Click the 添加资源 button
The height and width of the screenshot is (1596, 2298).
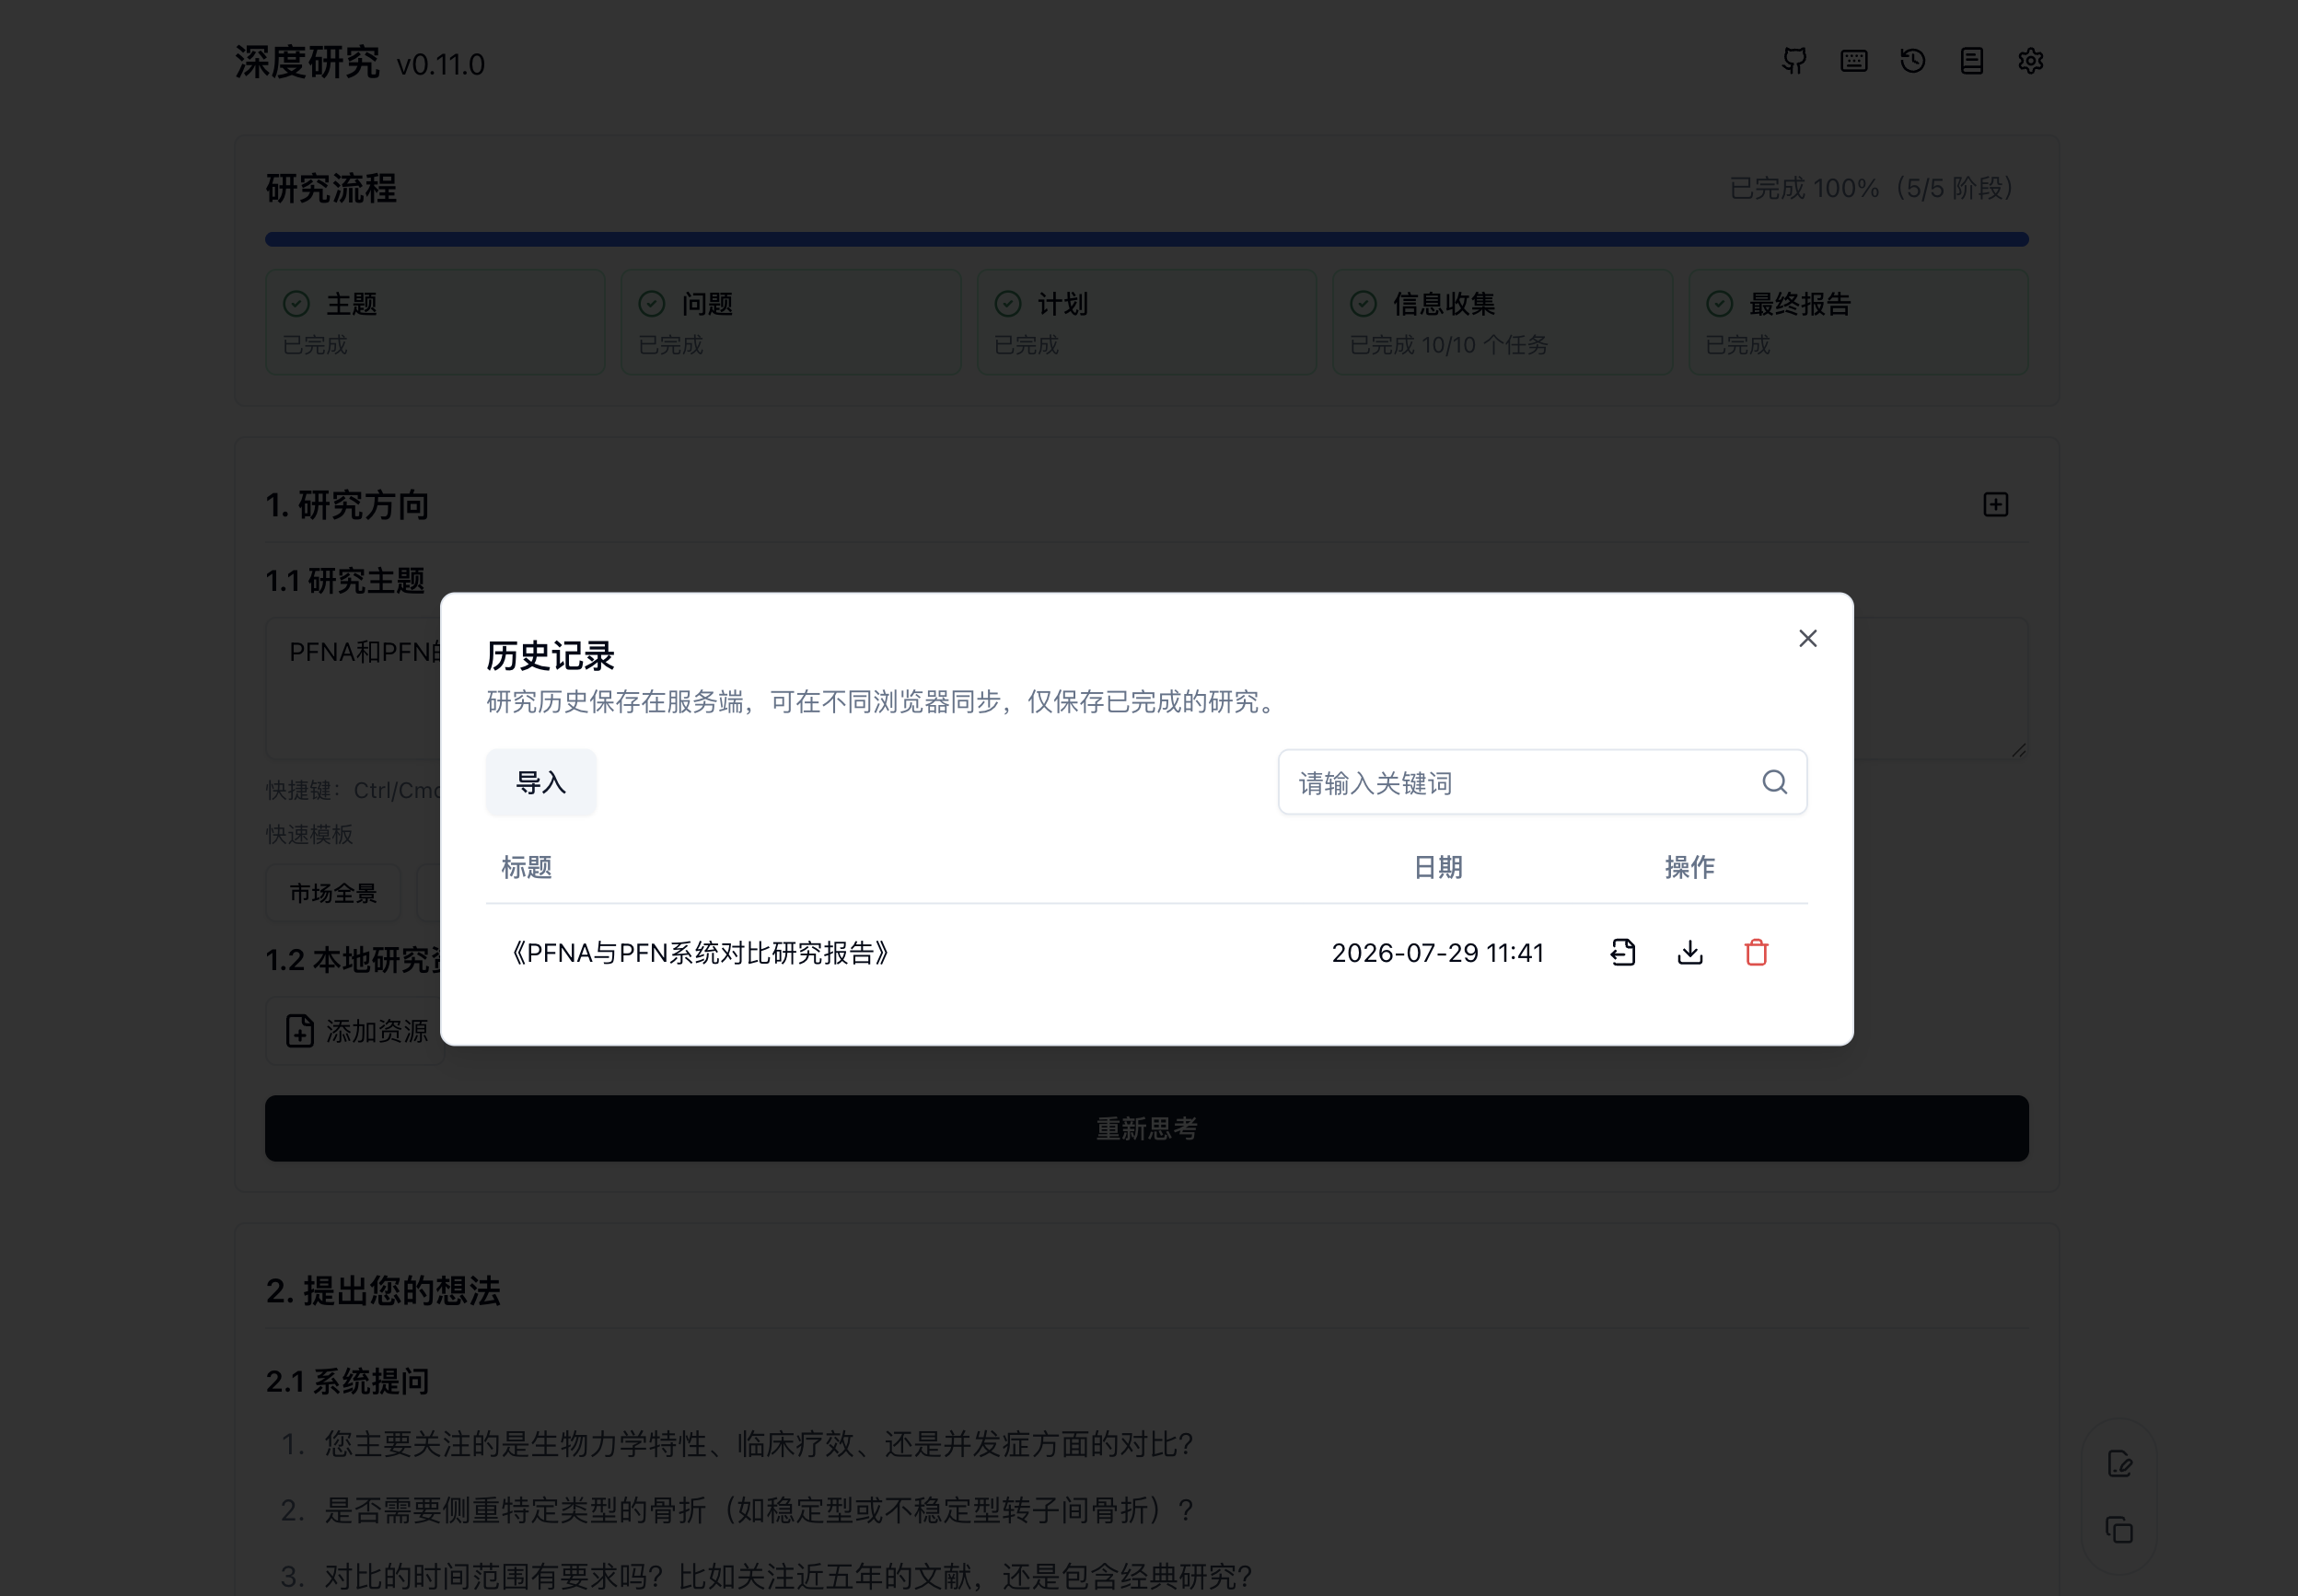[356, 1031]
